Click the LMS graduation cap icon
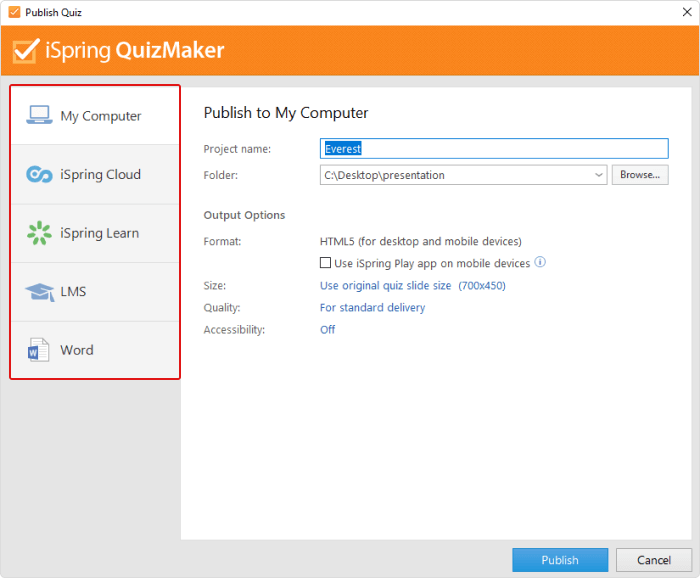 point(40,292)
